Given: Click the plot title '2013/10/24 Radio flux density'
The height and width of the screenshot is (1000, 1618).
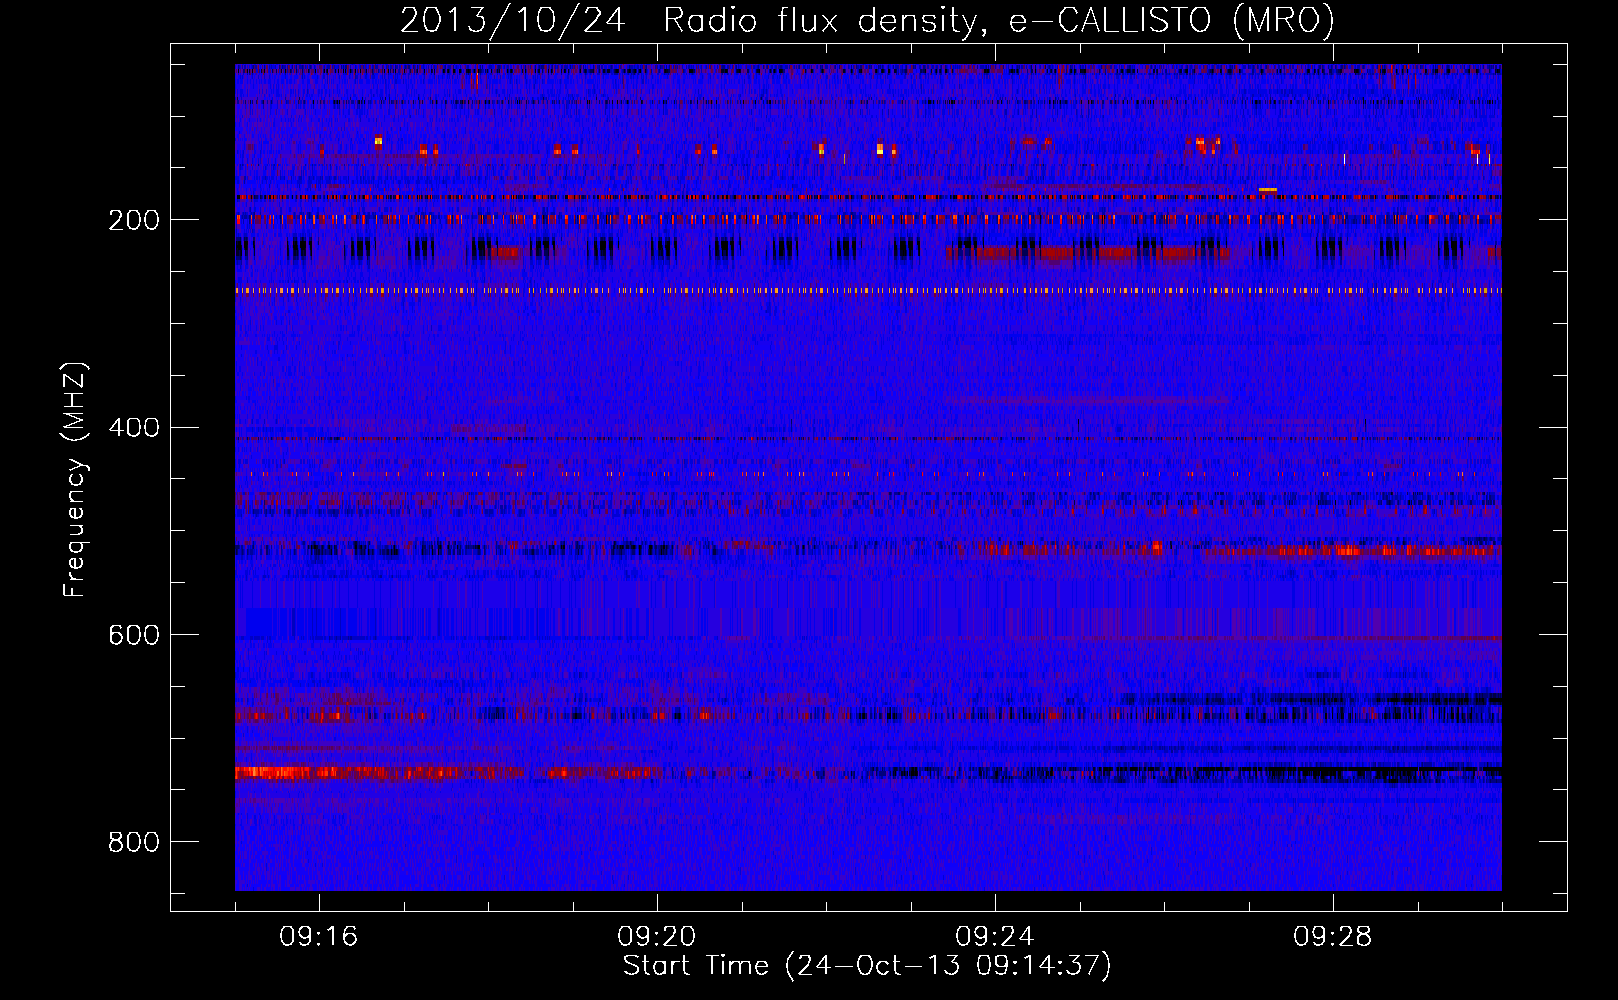Looking at the screenshot, I should click(867, 20).
